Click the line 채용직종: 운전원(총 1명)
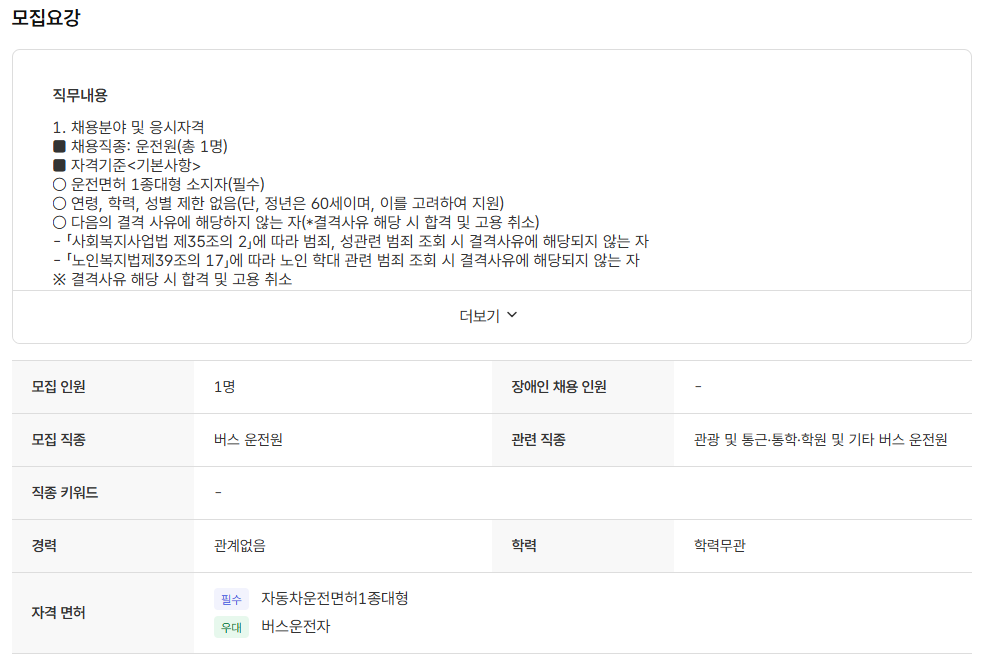The width and height of the screenshot is (983, 657). [x=148, y=146]
